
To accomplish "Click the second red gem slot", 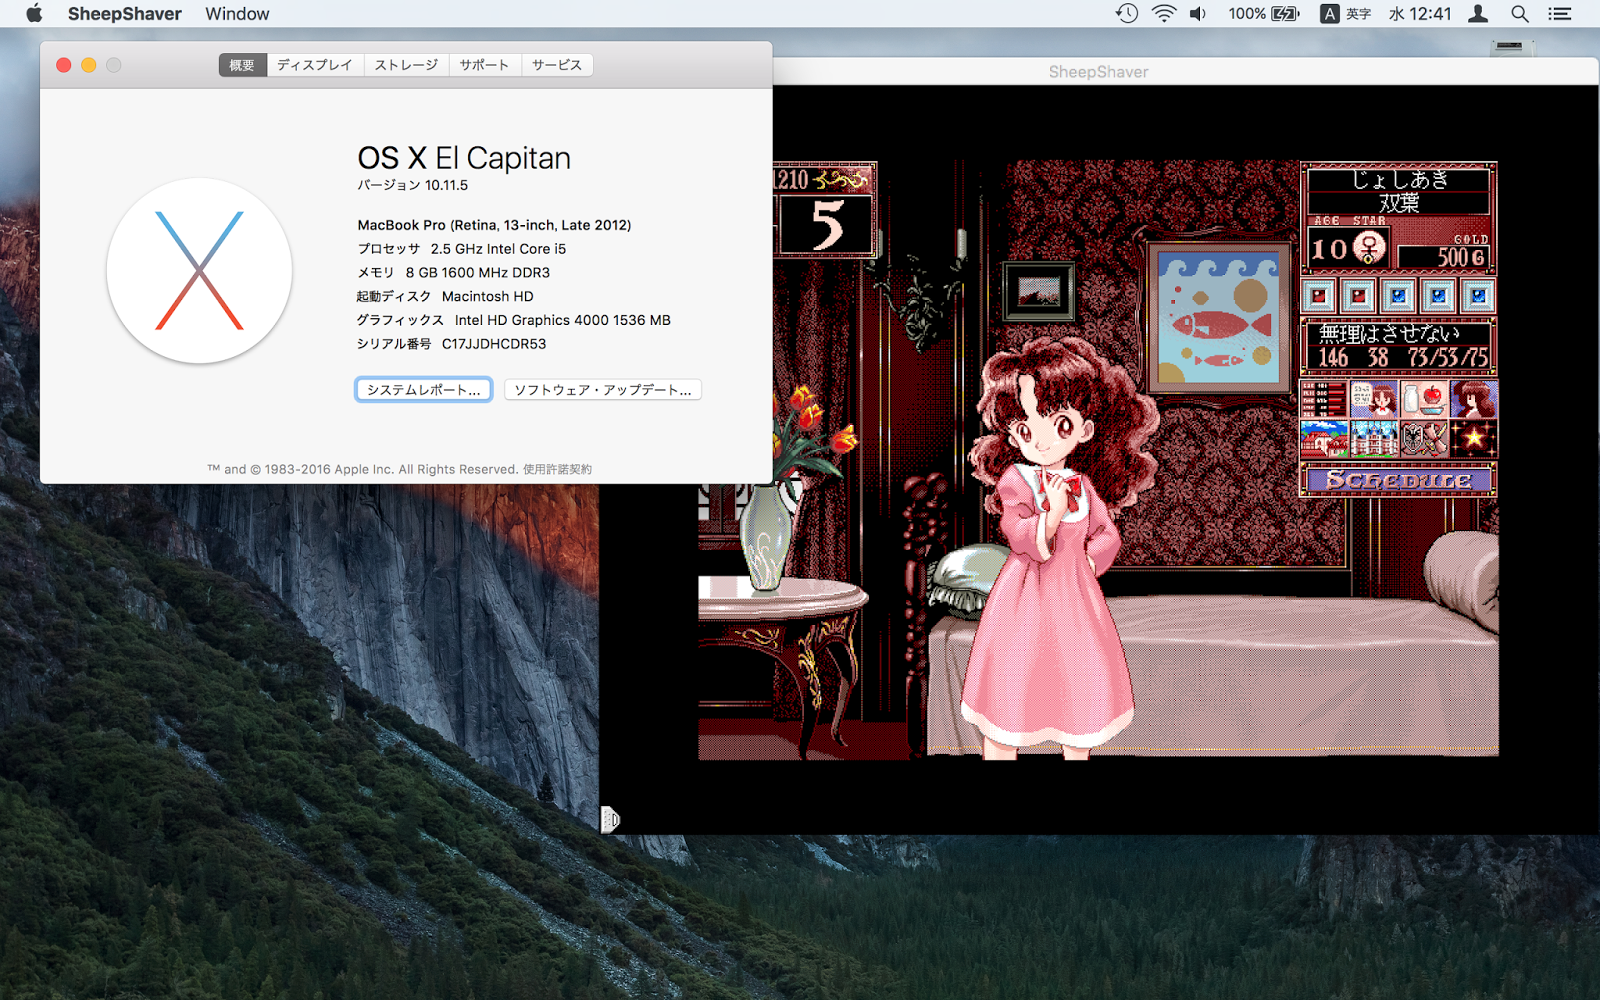I will coord(1358,295).
